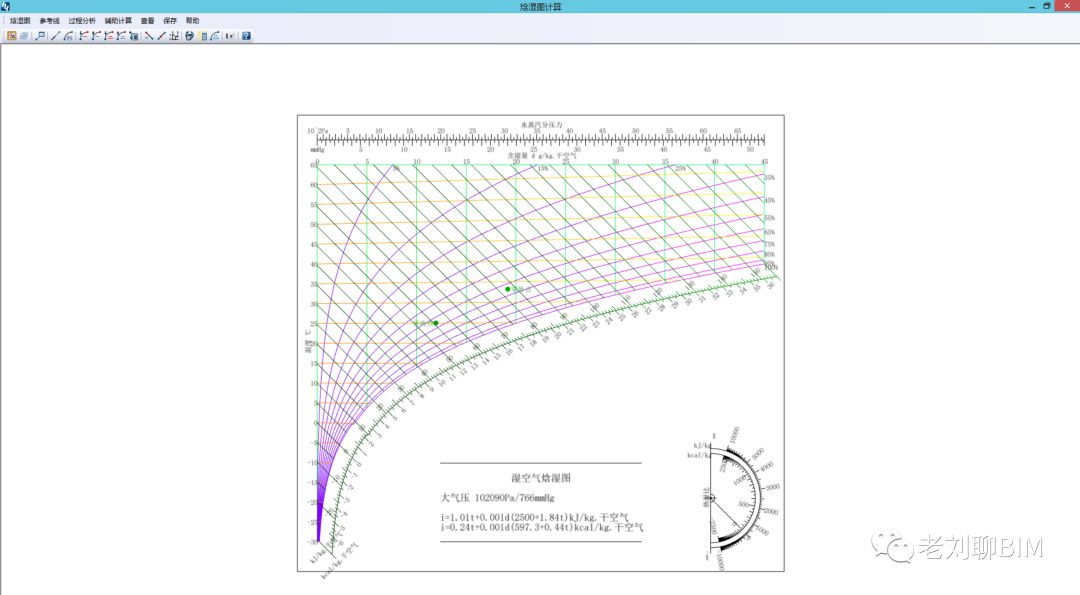This screenshot has width=1080, height=595.
Task: Click the printer icon in the toolbar
Action: pyautogui.click(x=189, y=36)
